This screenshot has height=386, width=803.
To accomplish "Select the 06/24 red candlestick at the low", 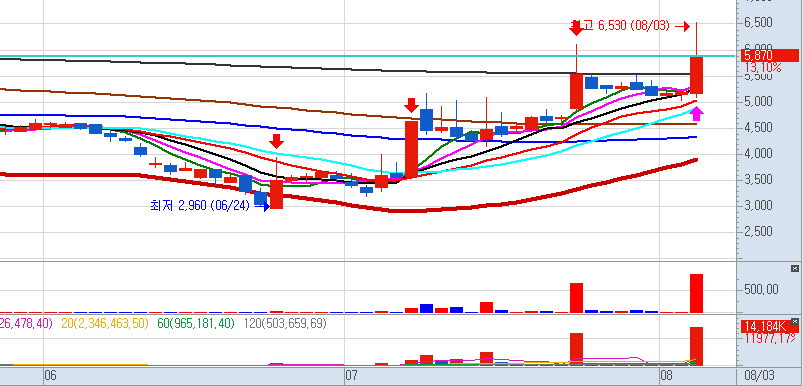I will pyautogui.click(x=277, y=194).
